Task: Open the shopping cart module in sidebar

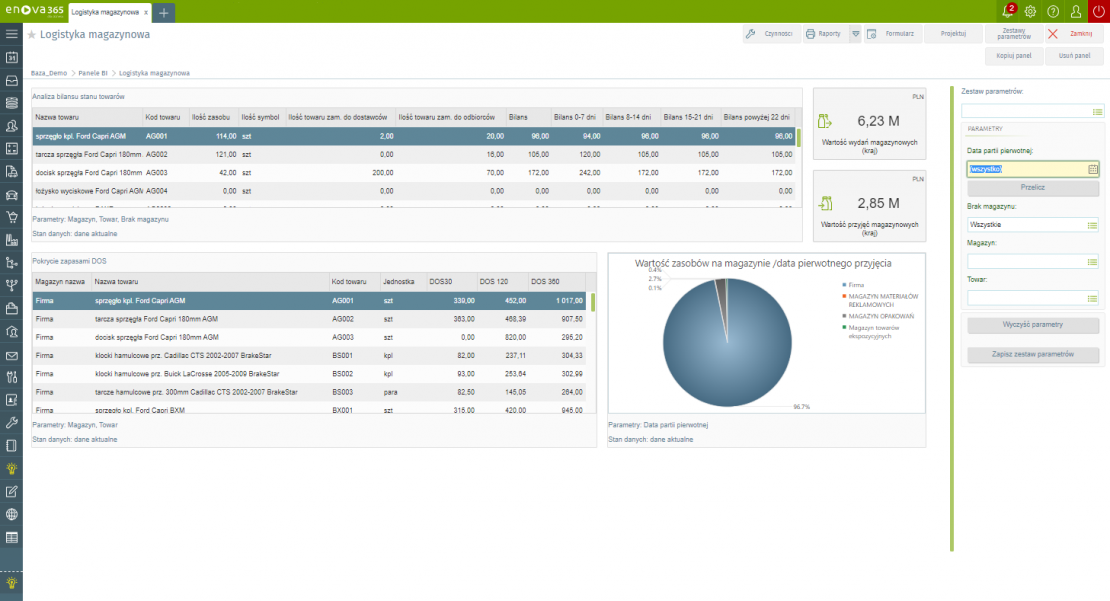Action: click(x=12, y=217)
